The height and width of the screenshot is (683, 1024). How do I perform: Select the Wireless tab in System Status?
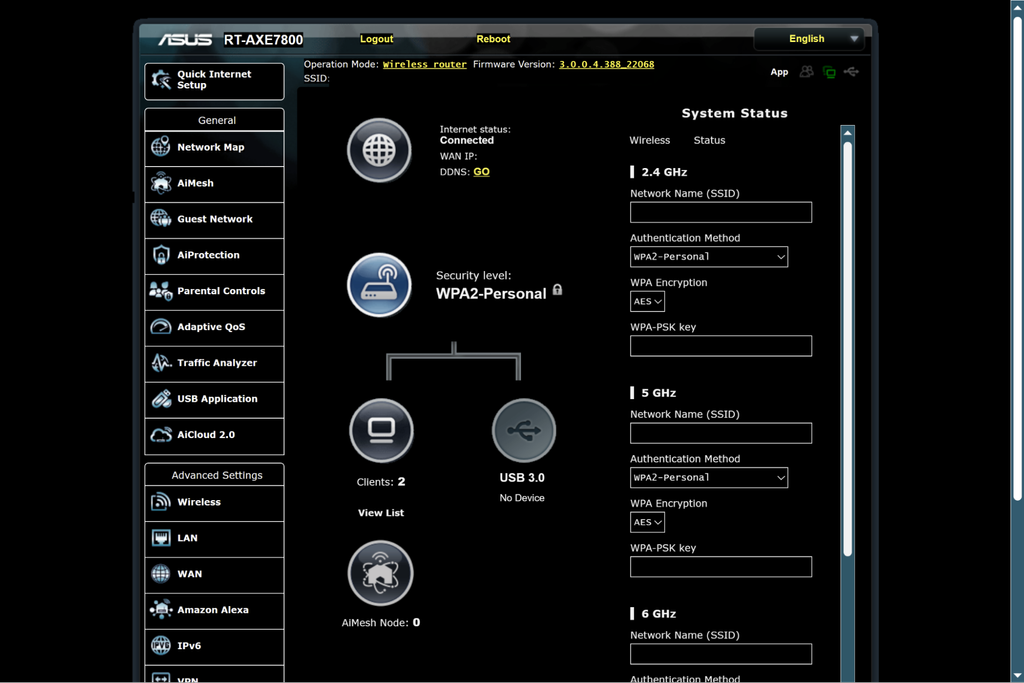pyautogui.click(x=651, y=140)
